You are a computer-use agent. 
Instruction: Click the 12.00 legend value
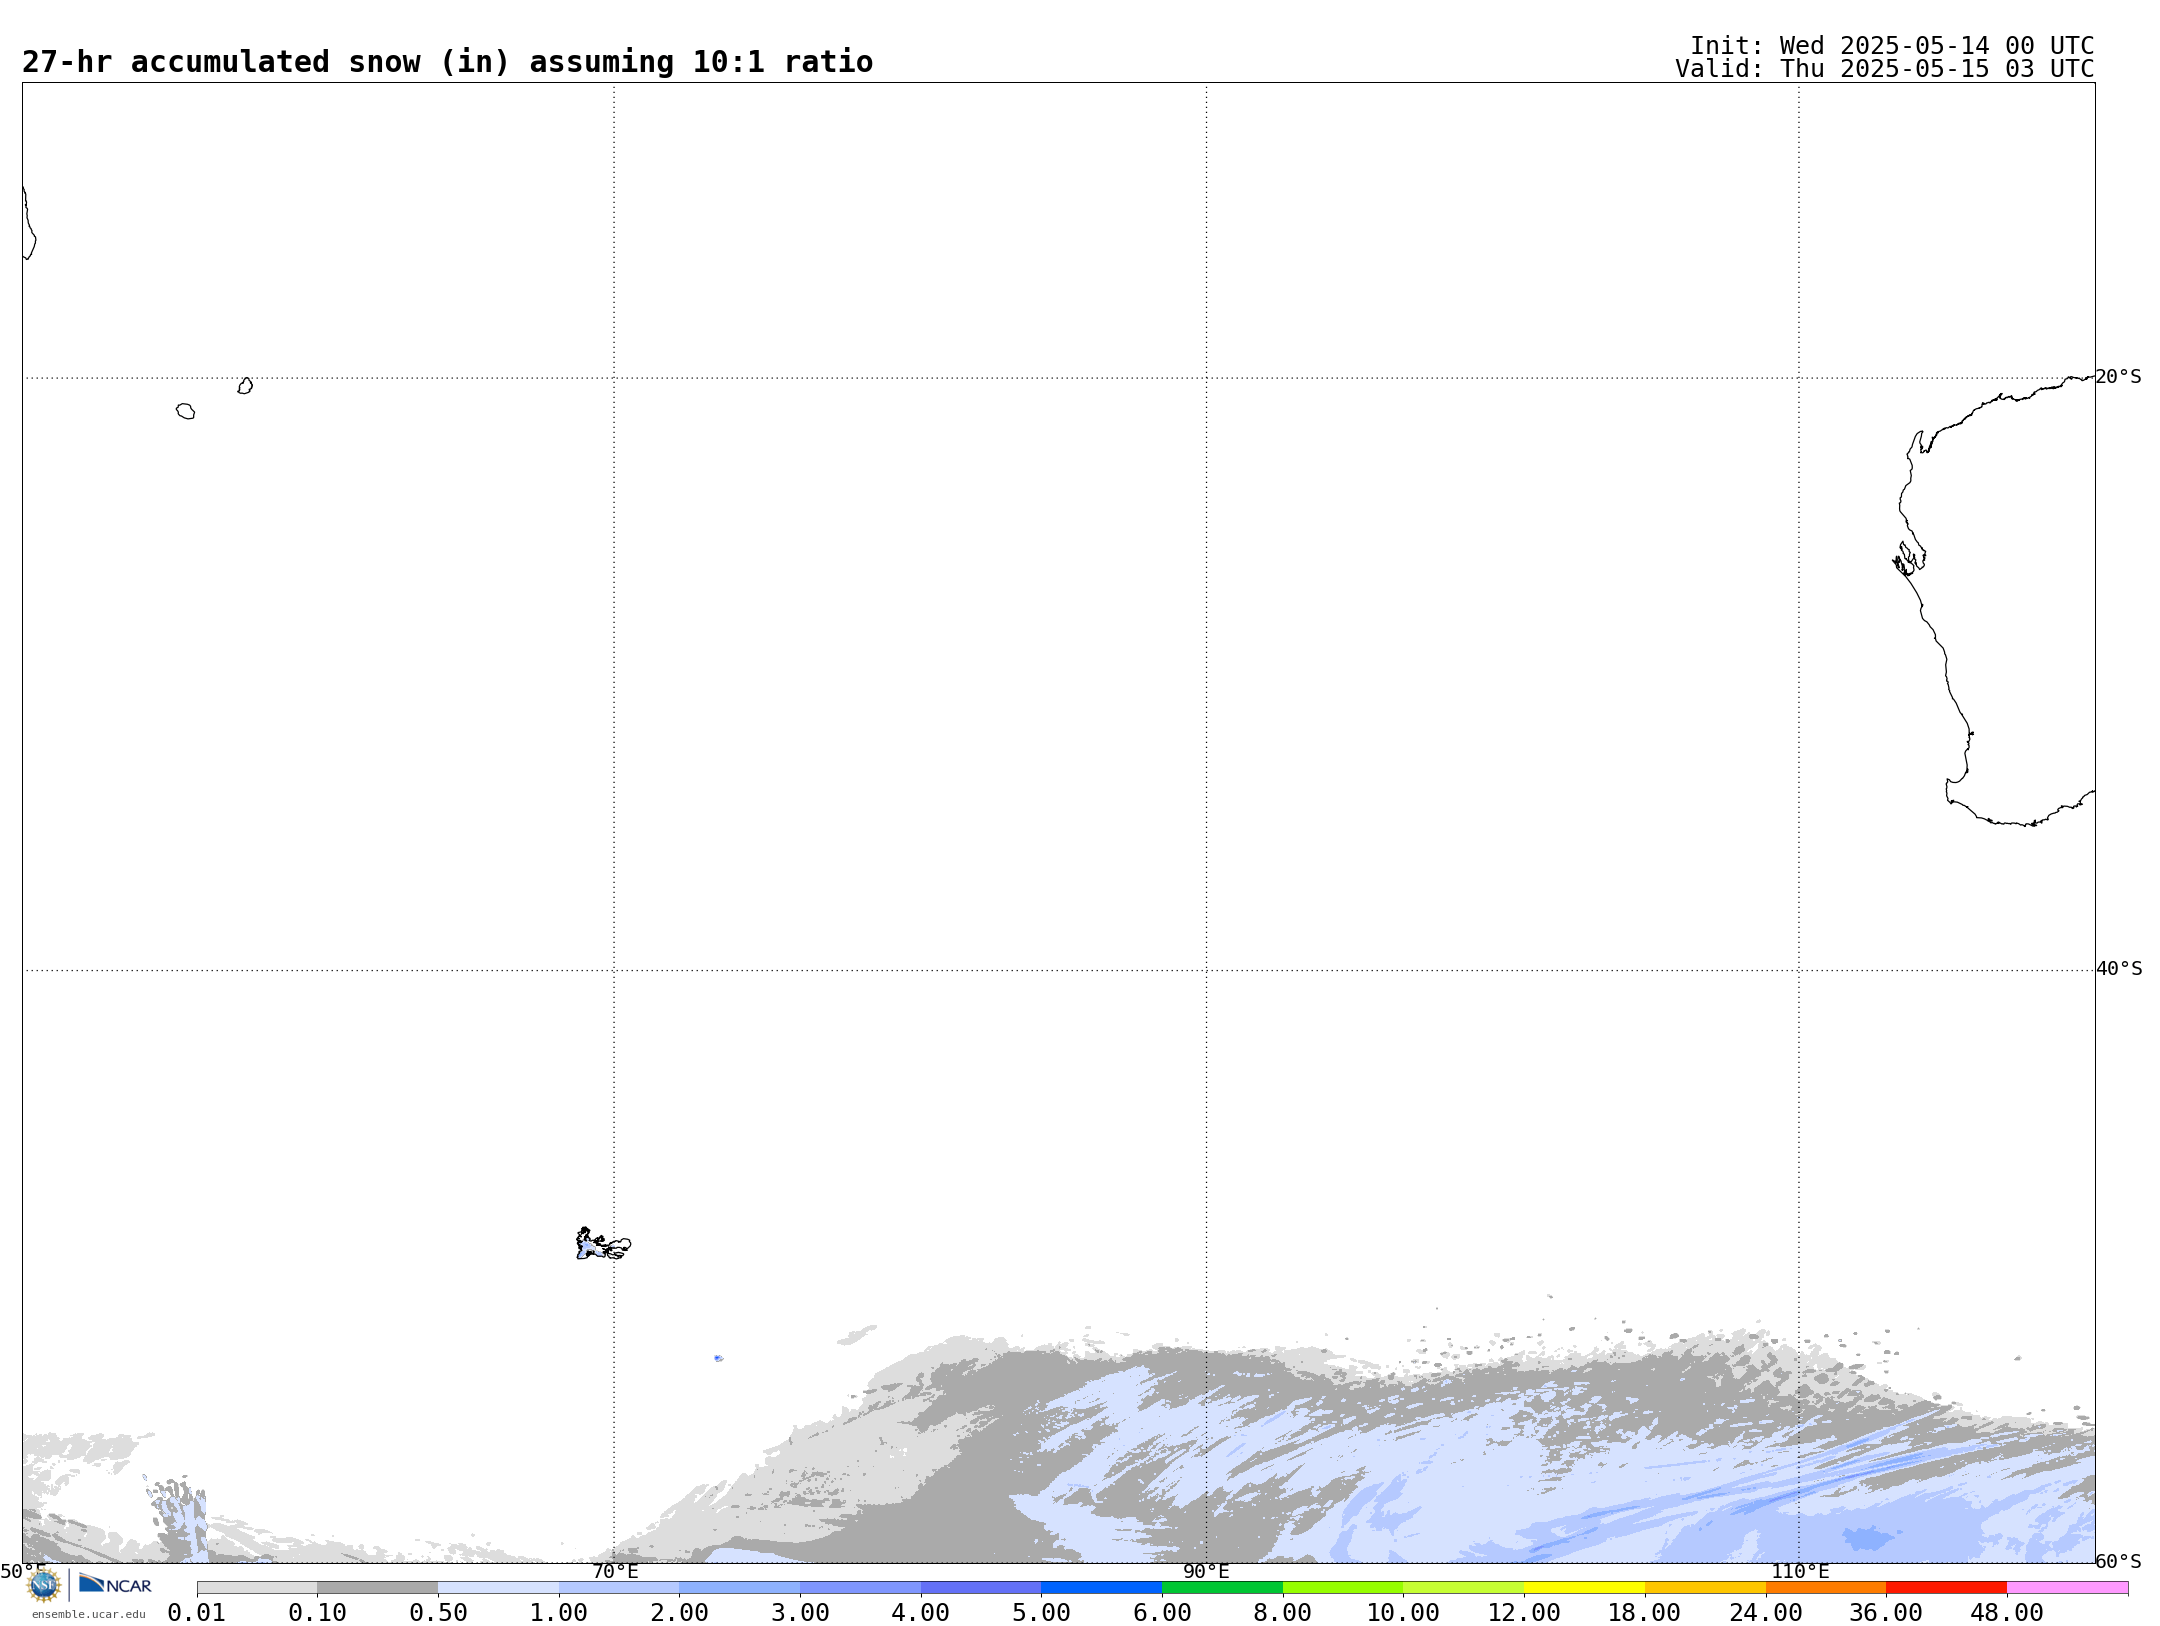coord(1524,1613)
